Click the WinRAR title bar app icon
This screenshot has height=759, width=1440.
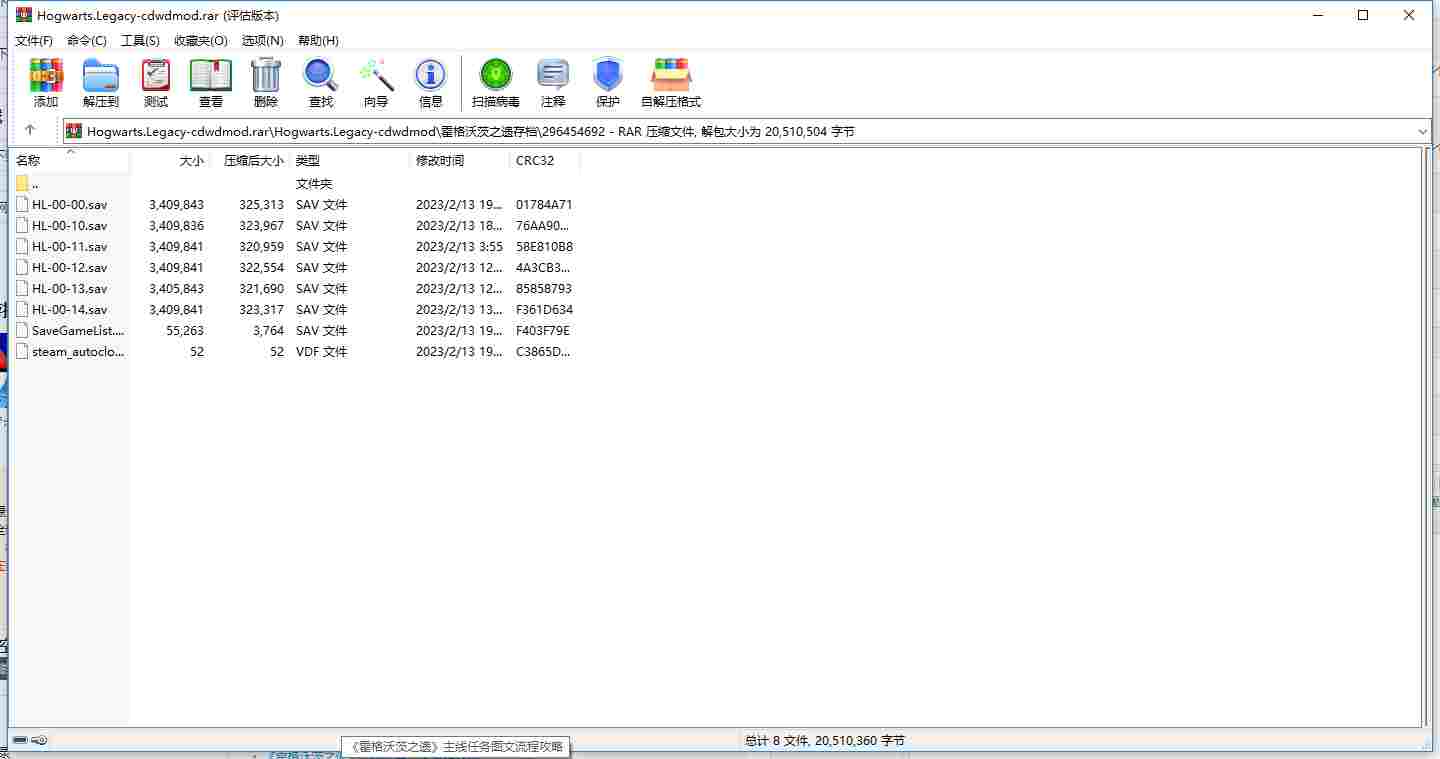[24, 15]
